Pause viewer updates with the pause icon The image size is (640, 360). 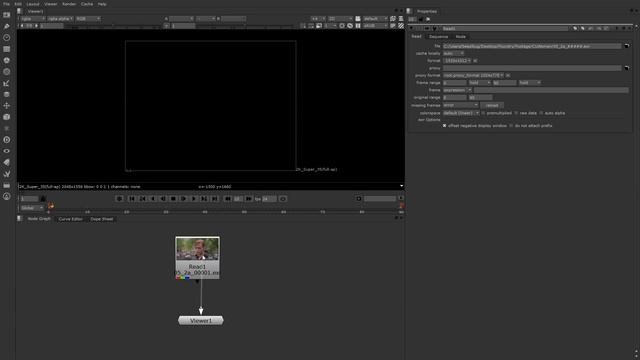pos(358,26)
